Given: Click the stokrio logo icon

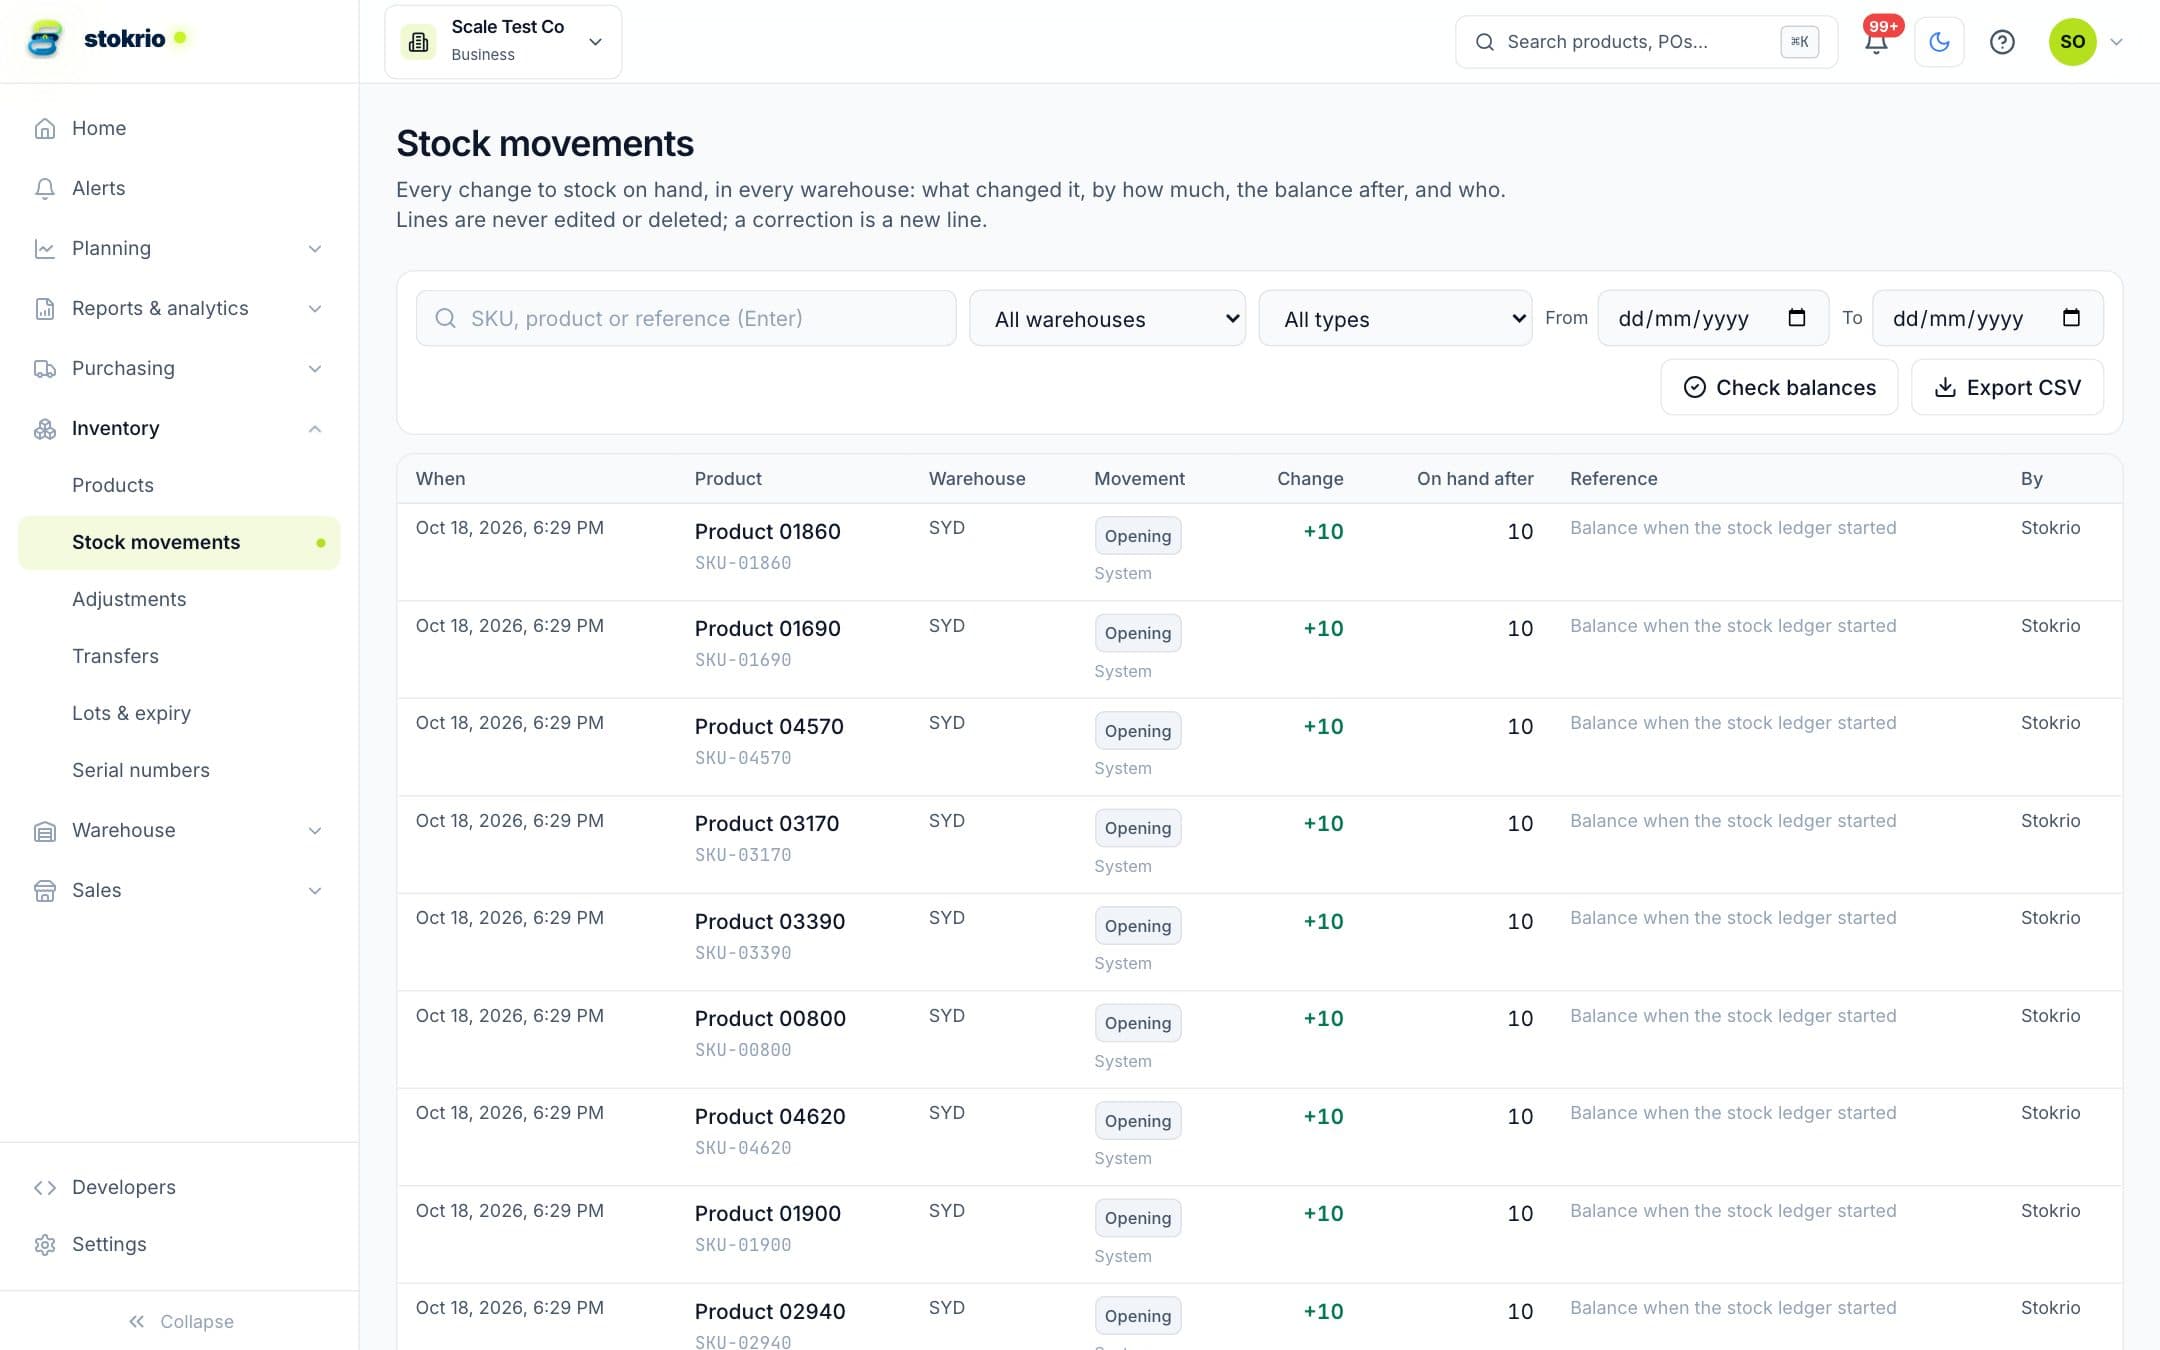Looking at the screenshot, I should 45,39.
